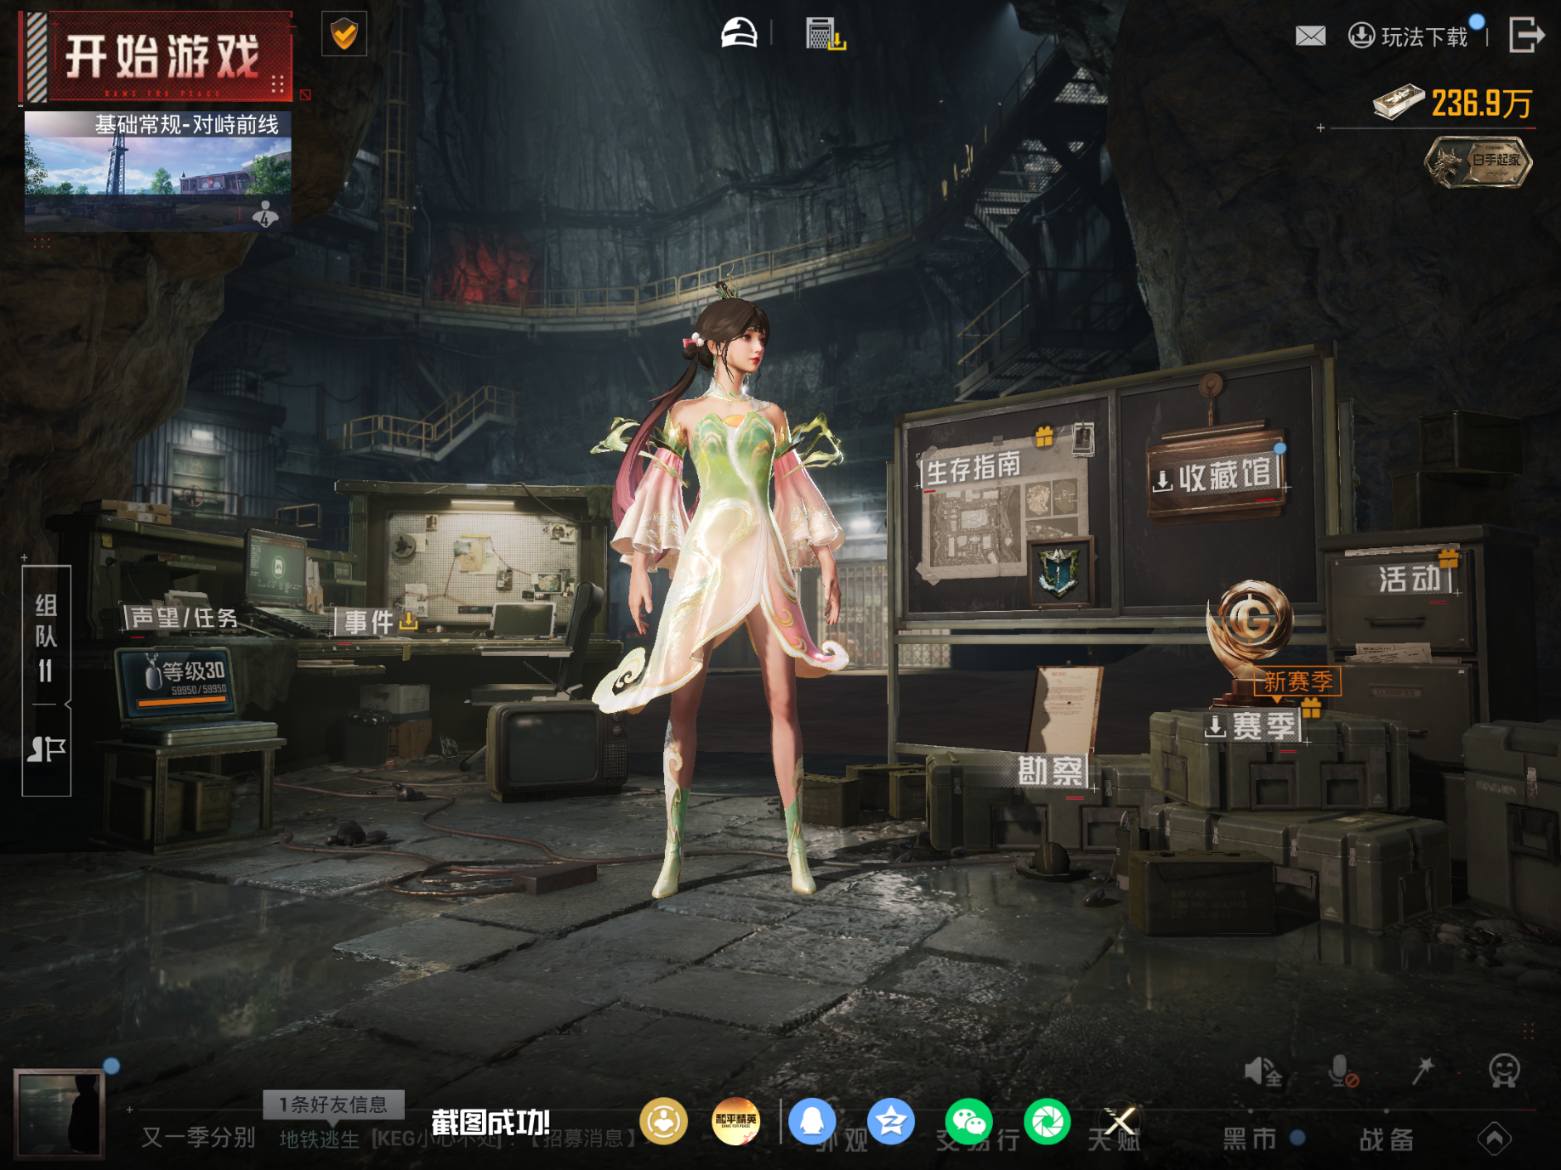Open 声望/任务 reputation and missions
The image size is (1561, 1170).
(184, 618)
